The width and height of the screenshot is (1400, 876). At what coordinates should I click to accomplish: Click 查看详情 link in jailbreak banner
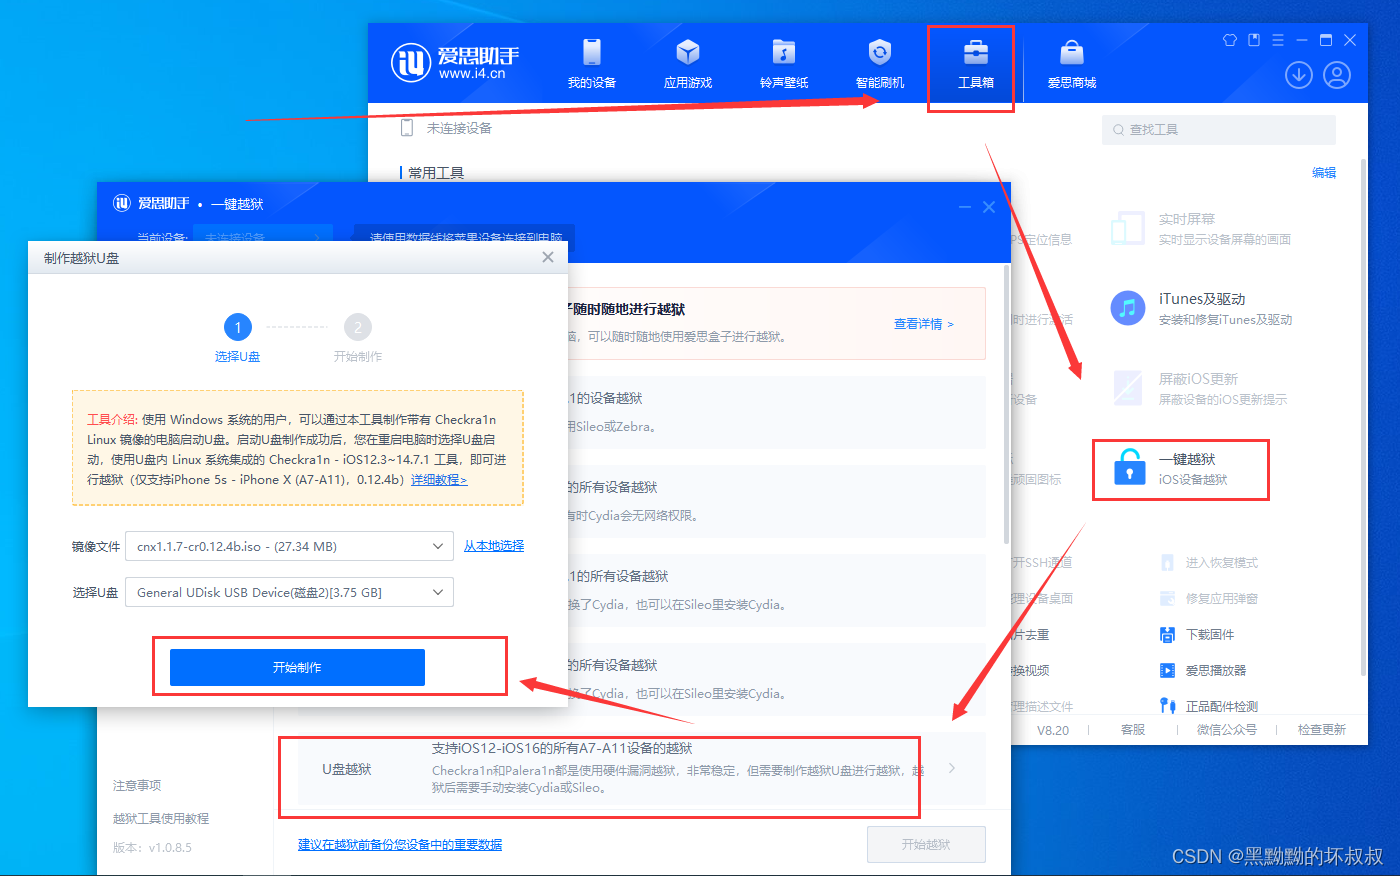click(x=923, y=324)
